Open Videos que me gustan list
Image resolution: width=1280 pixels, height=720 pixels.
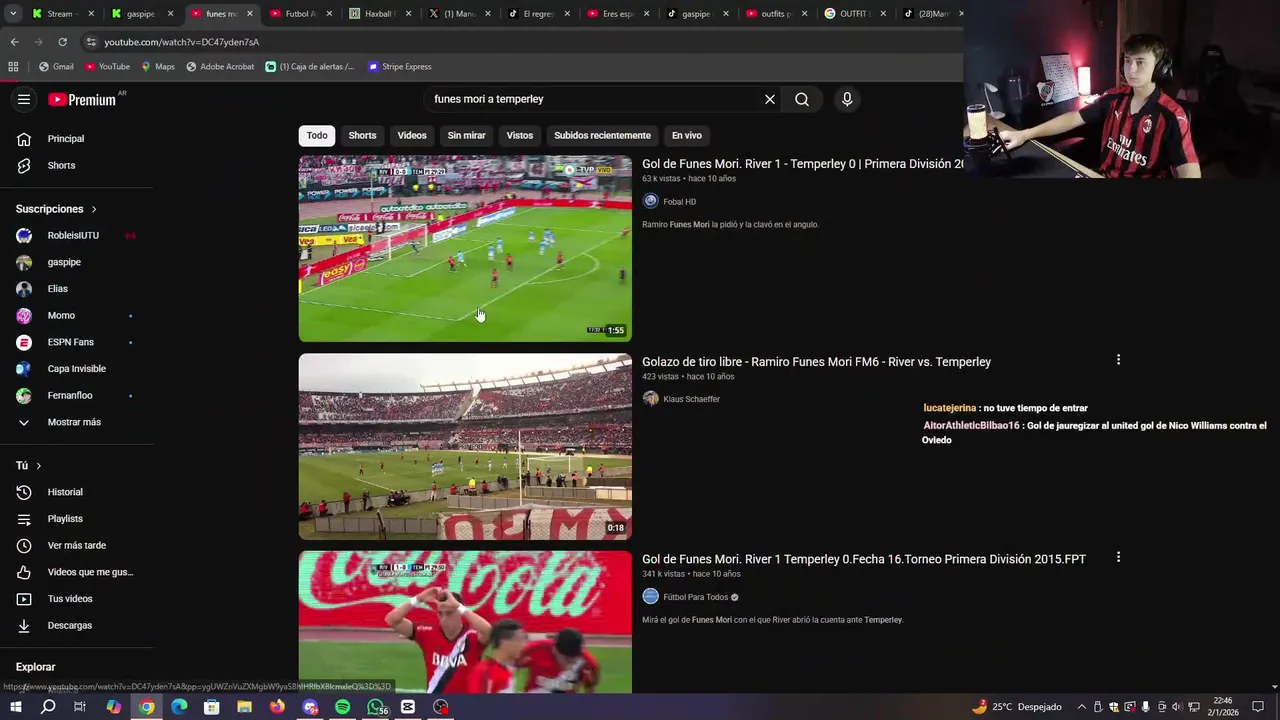coord(77,572)
